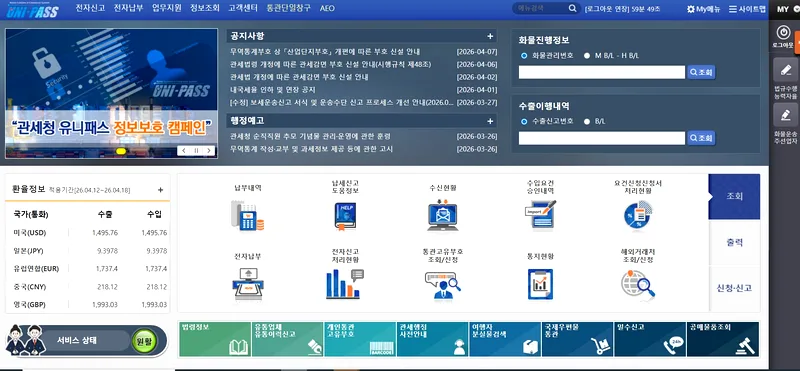Show next banner slide arrow

pyautogui.click(x=208, y=151)
